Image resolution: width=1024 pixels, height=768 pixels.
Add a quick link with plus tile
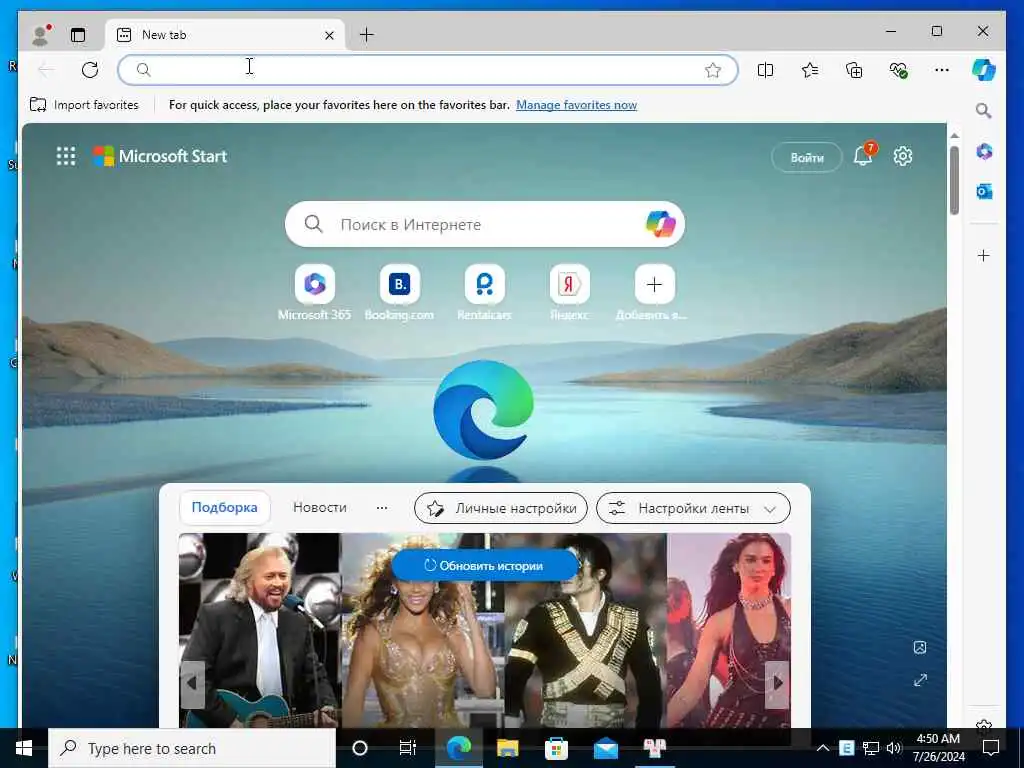click(x=654, y=285)
